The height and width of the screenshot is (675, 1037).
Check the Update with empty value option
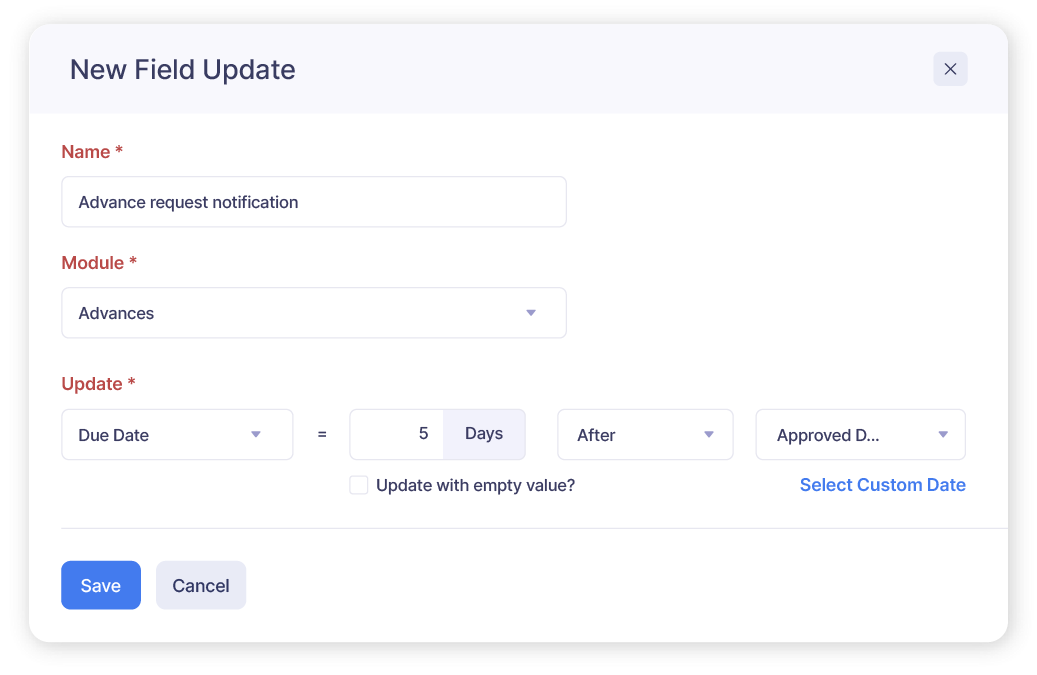(358, 484)
